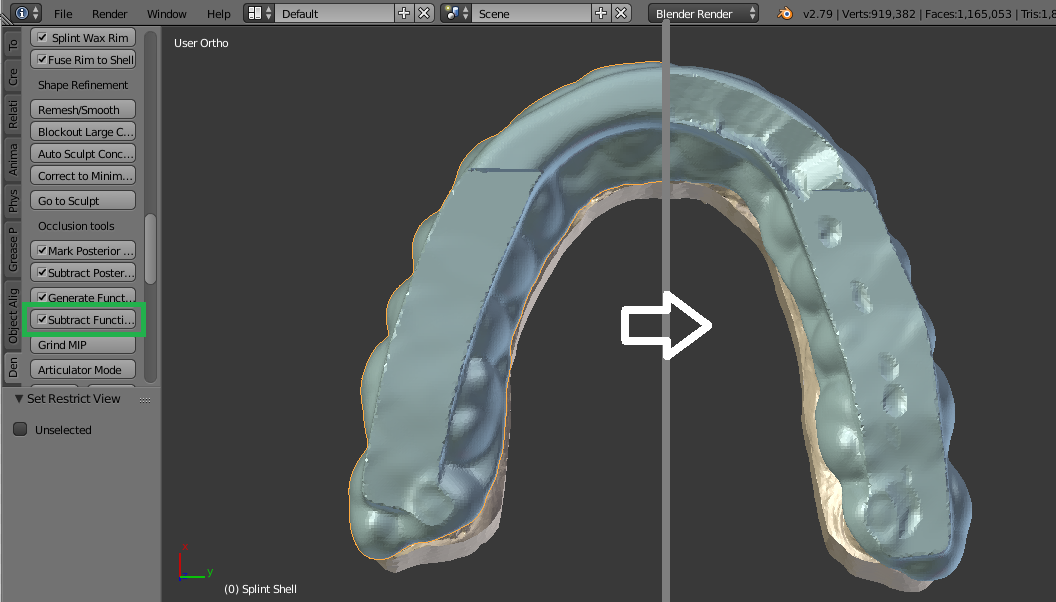The width and height of the screenshot is (1056, 602).
Task: Switch to the Relations side tab
Action: (12, 112)
